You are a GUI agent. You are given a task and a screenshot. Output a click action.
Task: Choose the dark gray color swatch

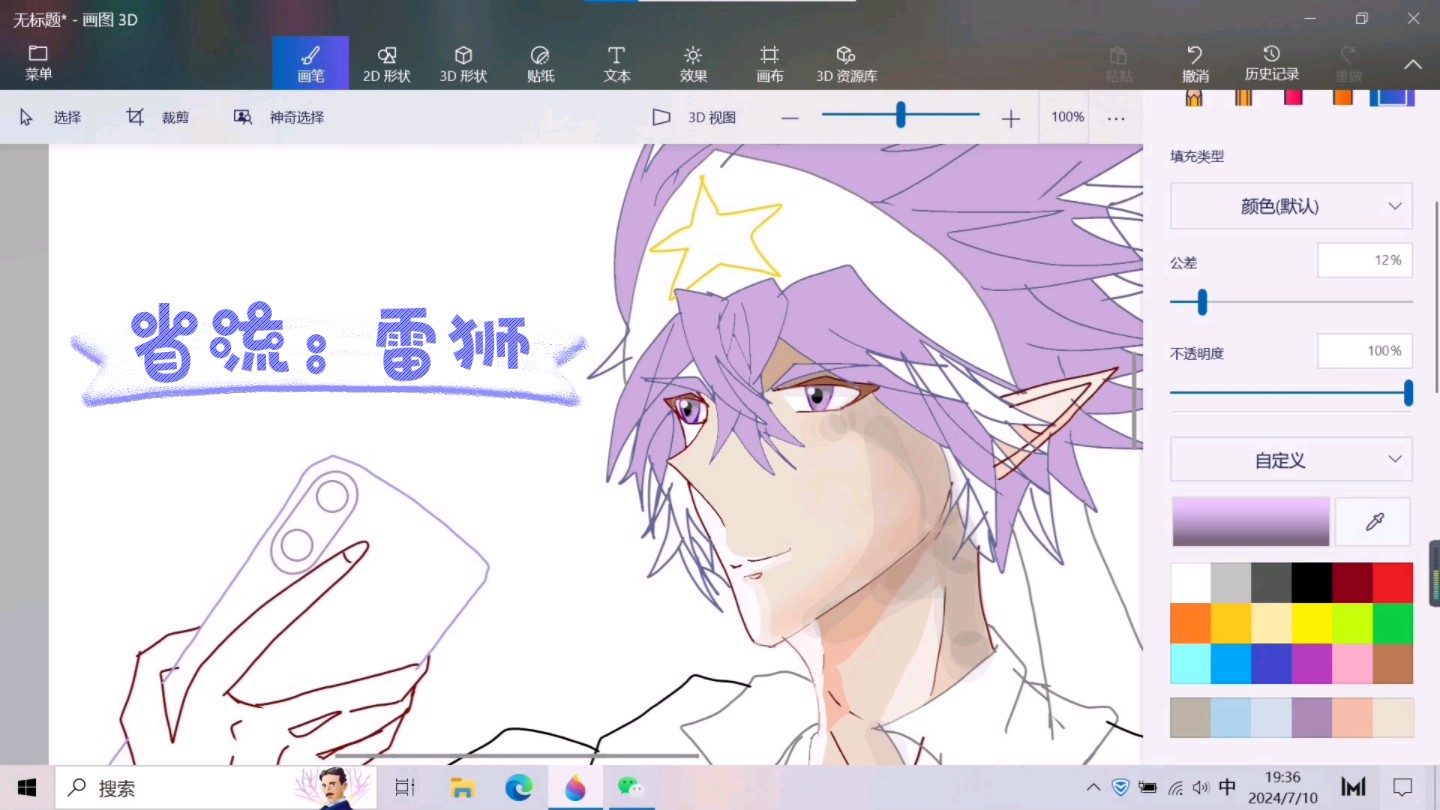(1271, 582)
